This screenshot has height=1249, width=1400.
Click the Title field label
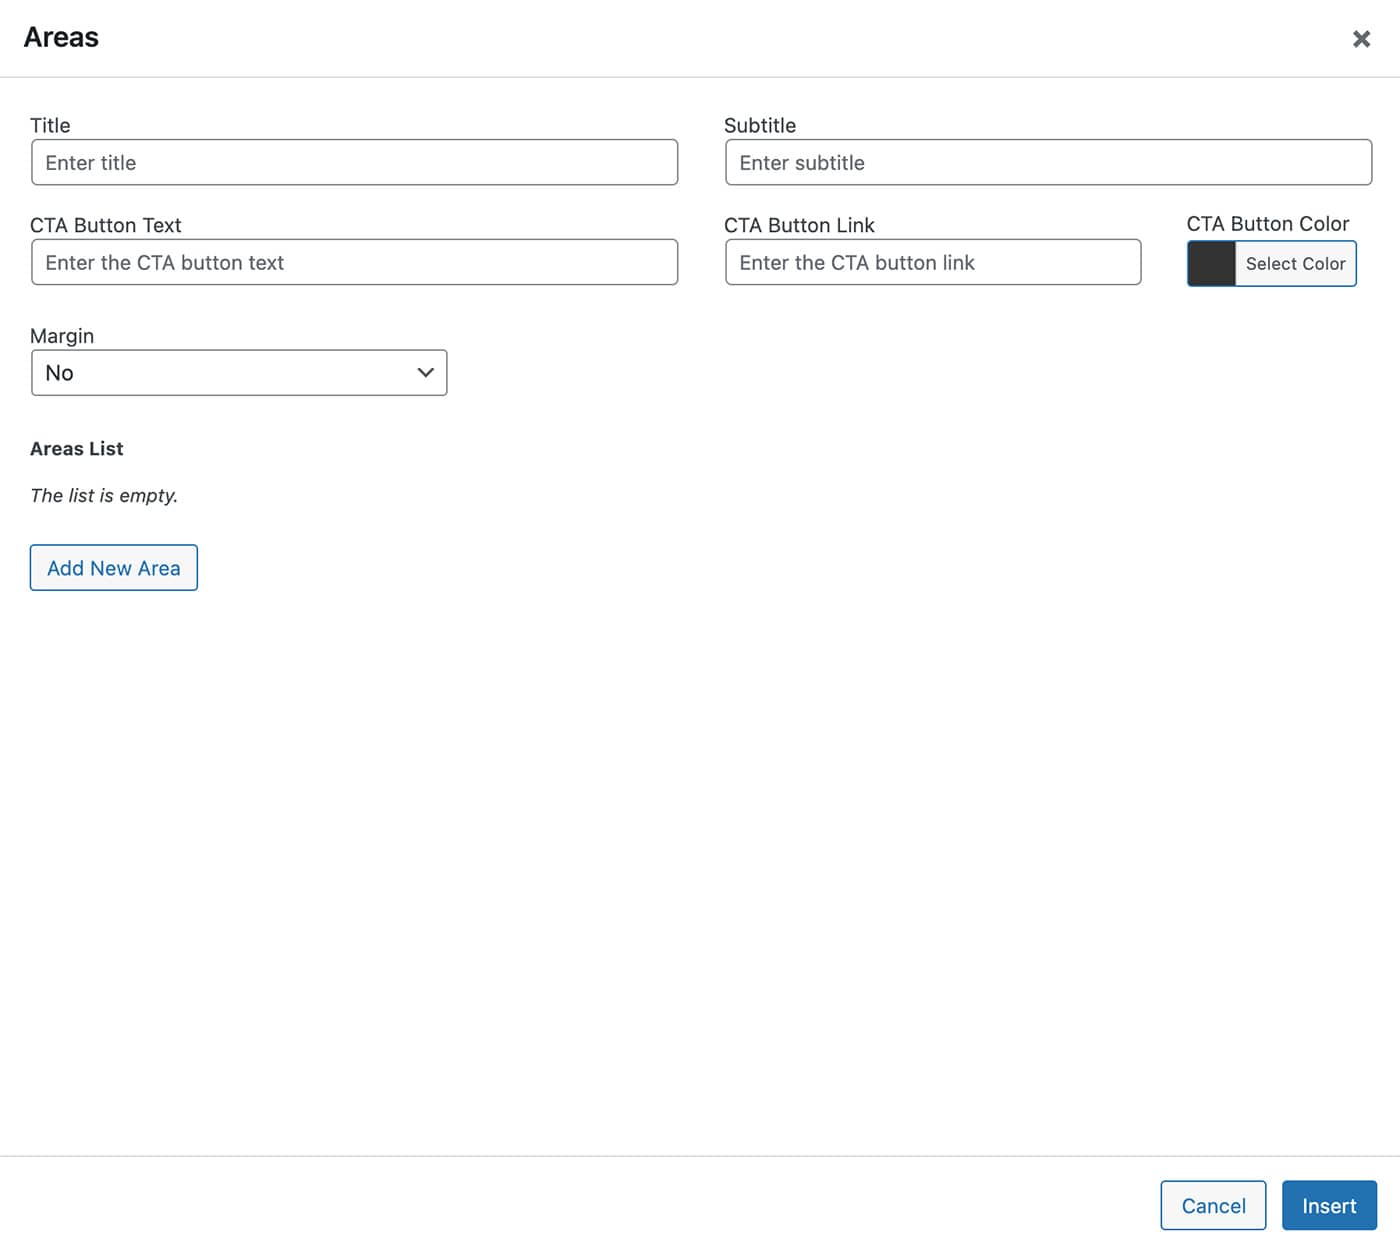(x=50, y=126)
